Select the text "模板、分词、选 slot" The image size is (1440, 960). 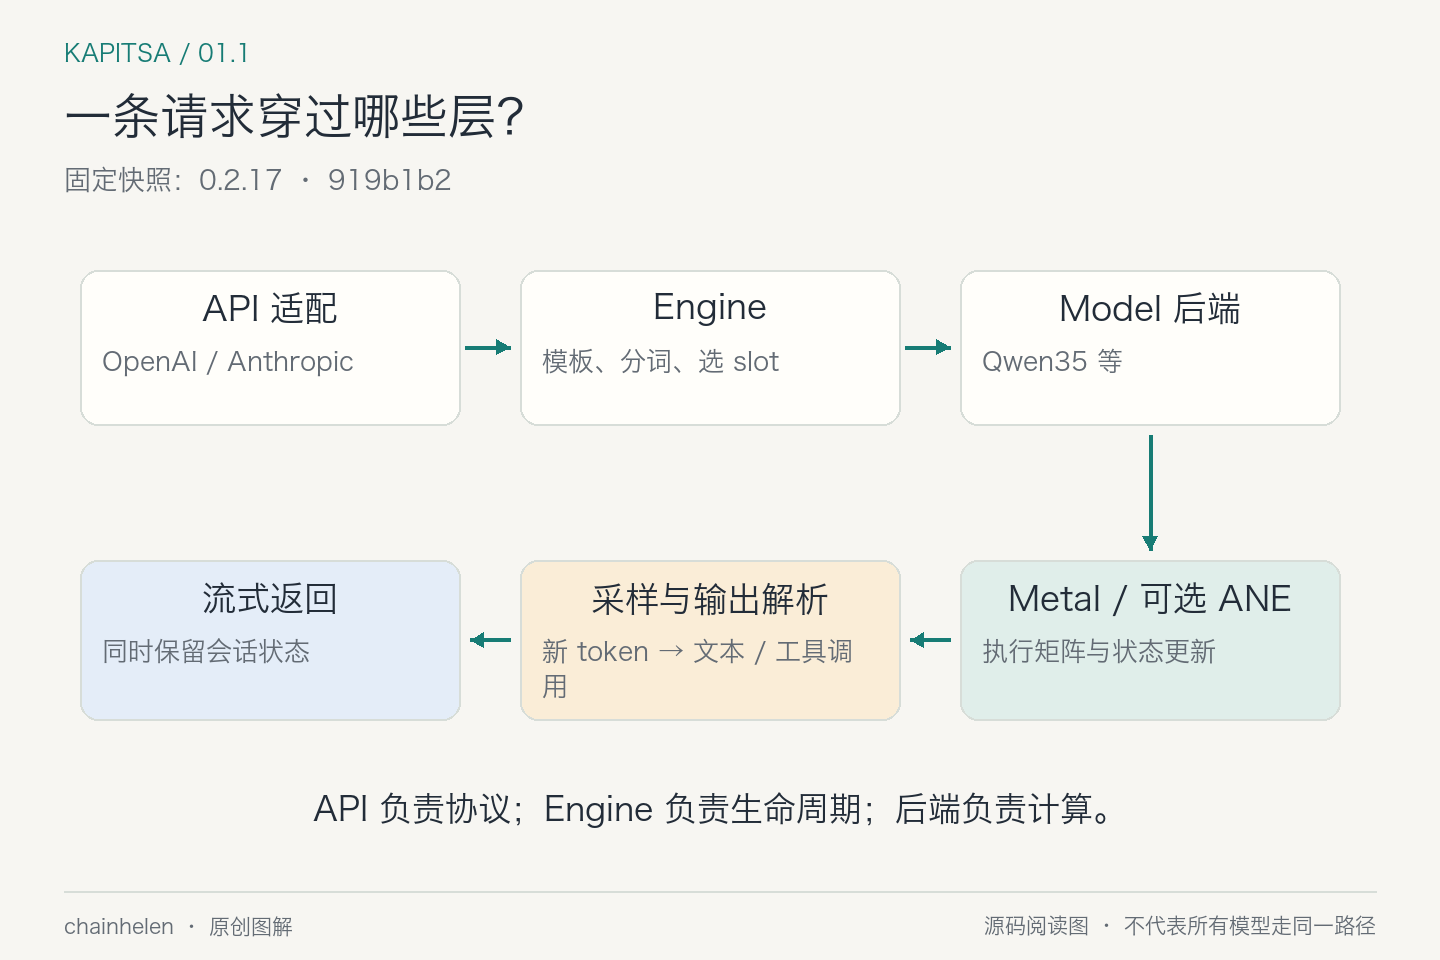pos(660,361)
